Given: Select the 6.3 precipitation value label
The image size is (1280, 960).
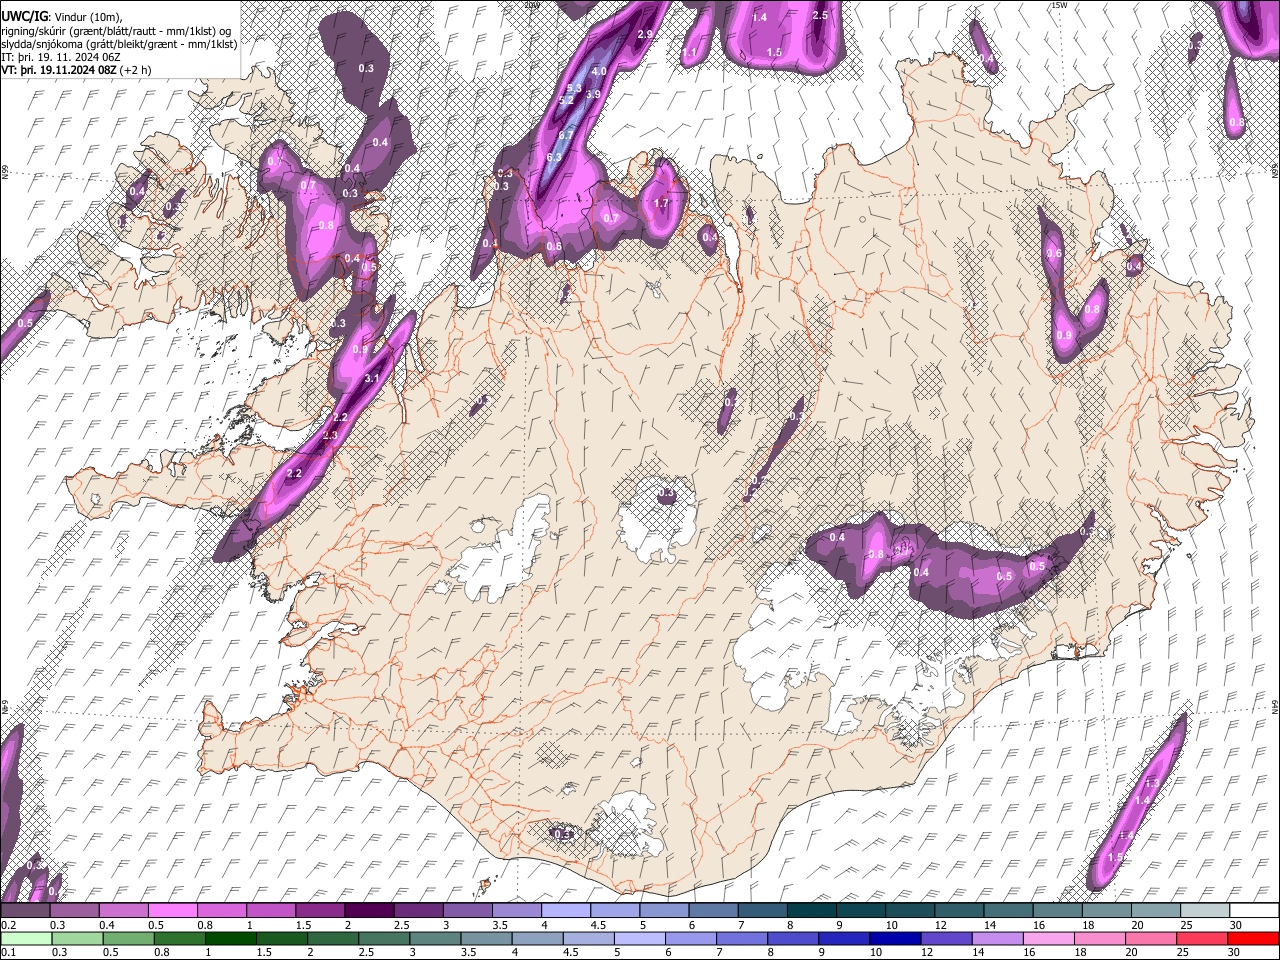Looking at the screenshot, I should (556, 158).
